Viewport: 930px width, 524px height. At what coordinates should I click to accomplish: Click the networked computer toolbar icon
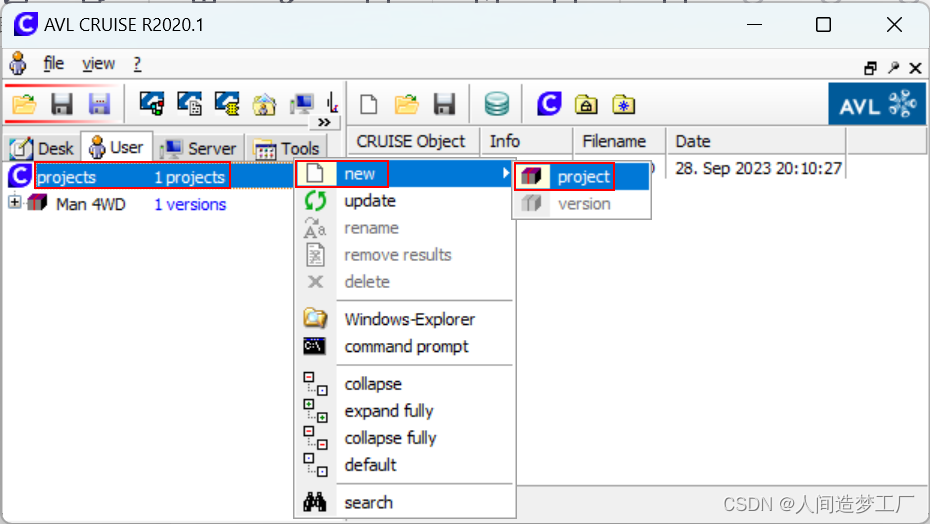(x=302, y=104)
